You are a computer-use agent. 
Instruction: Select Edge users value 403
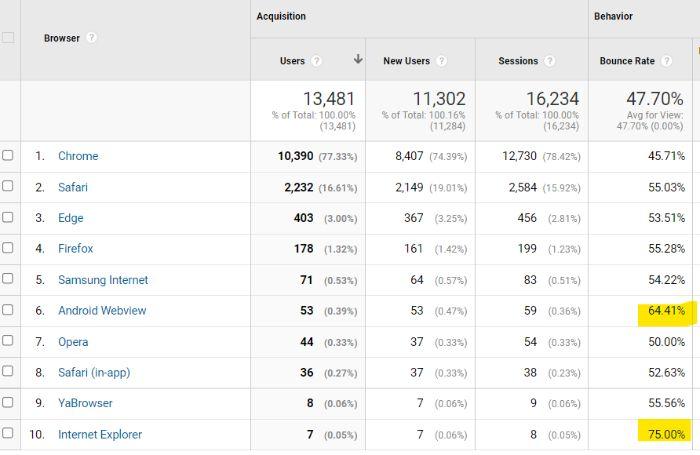[x=304, y=218]
